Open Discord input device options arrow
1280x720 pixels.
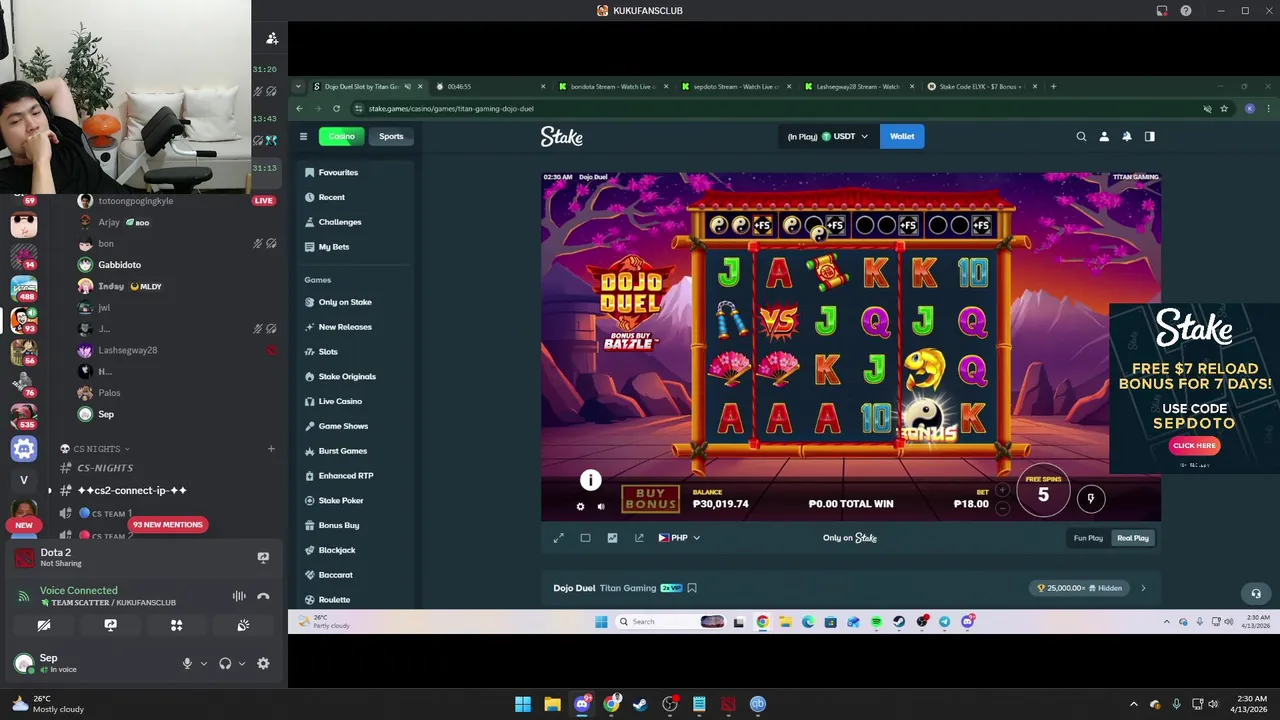pos(204,663)
